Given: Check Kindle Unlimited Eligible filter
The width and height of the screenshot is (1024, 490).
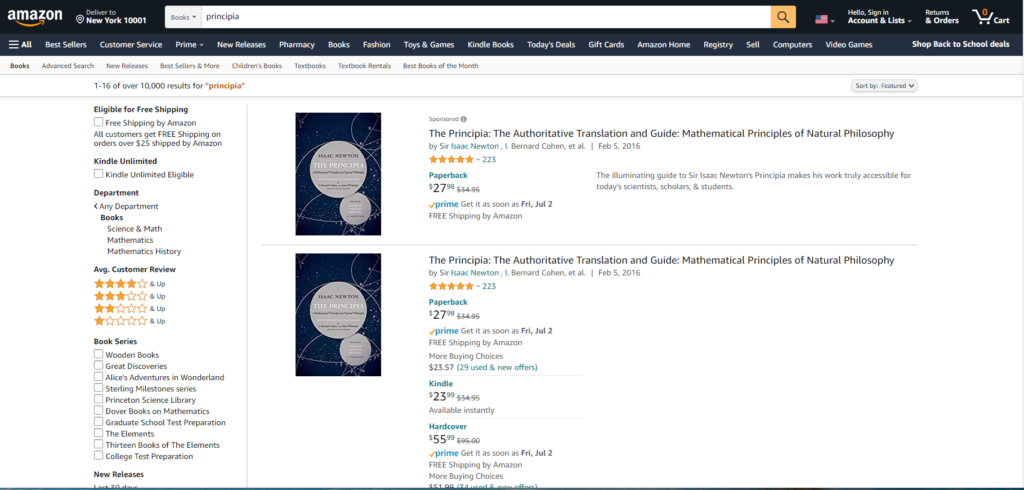Looking at the screenshot, I should (x=99, y=174).
